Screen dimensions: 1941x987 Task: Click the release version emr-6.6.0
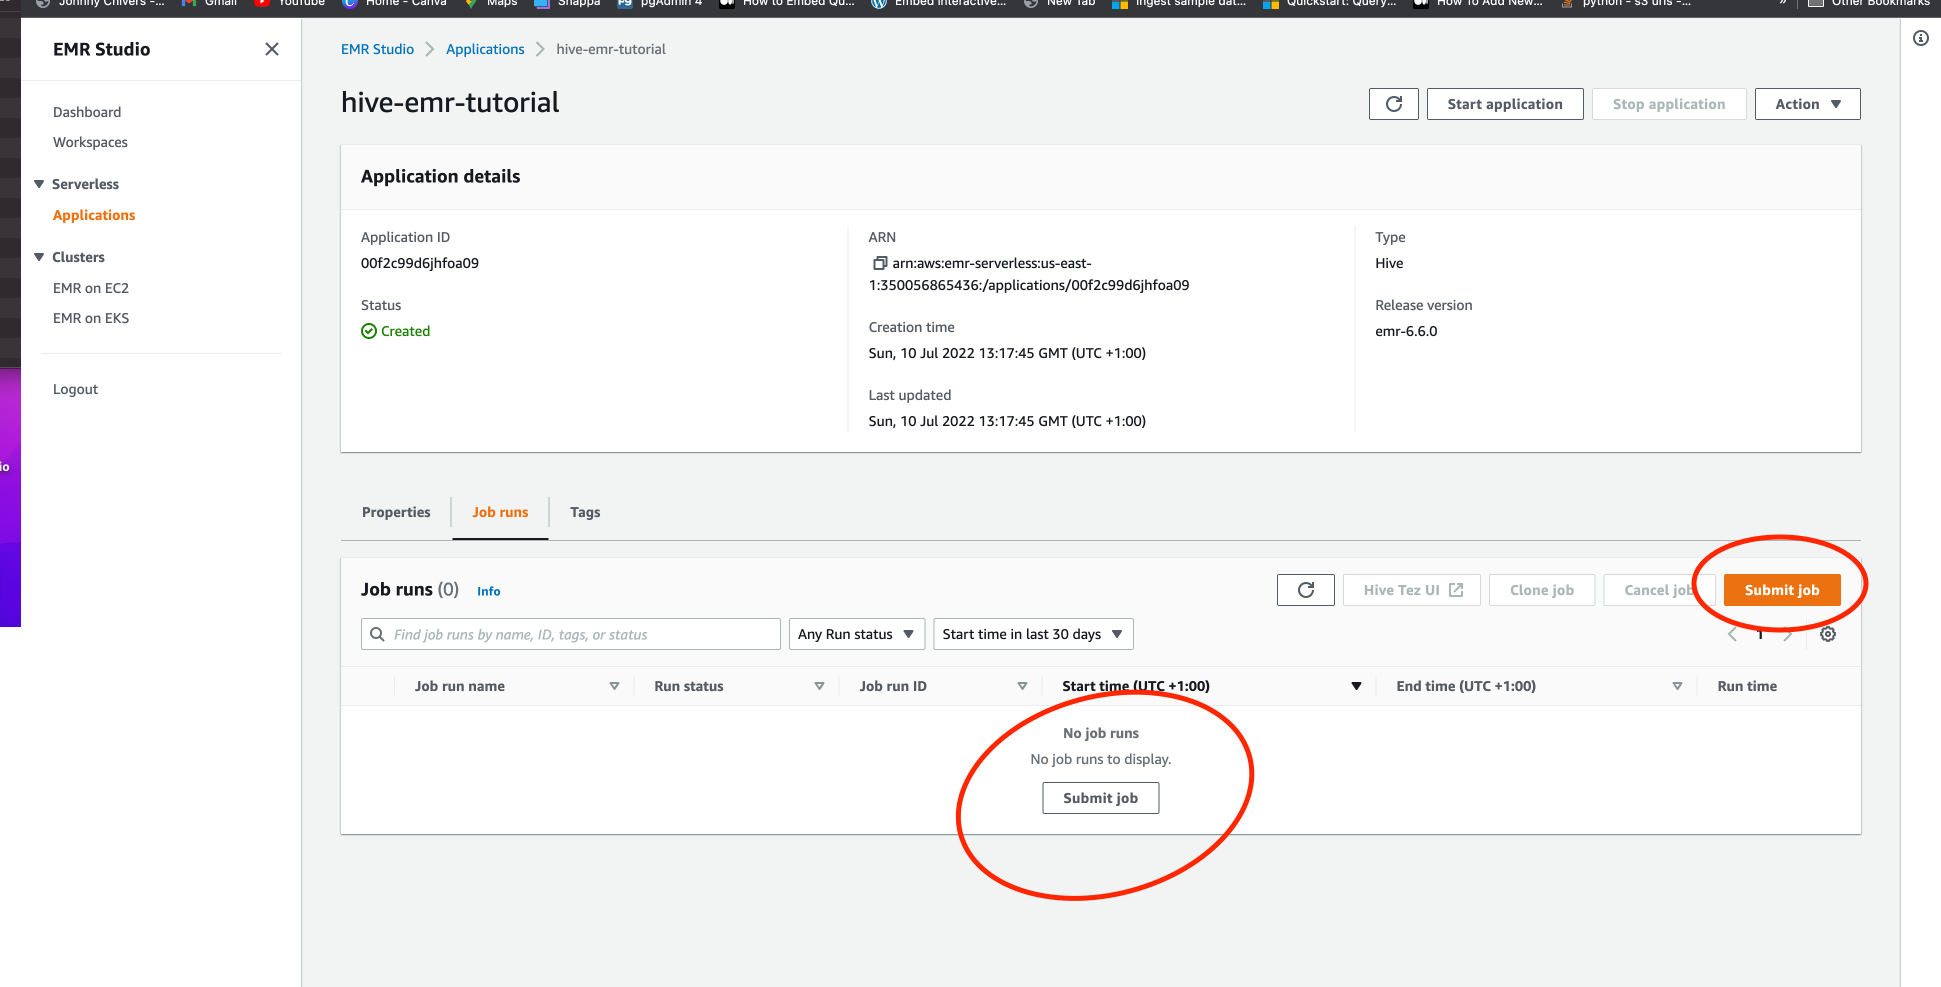click(x=1406, y=331)
